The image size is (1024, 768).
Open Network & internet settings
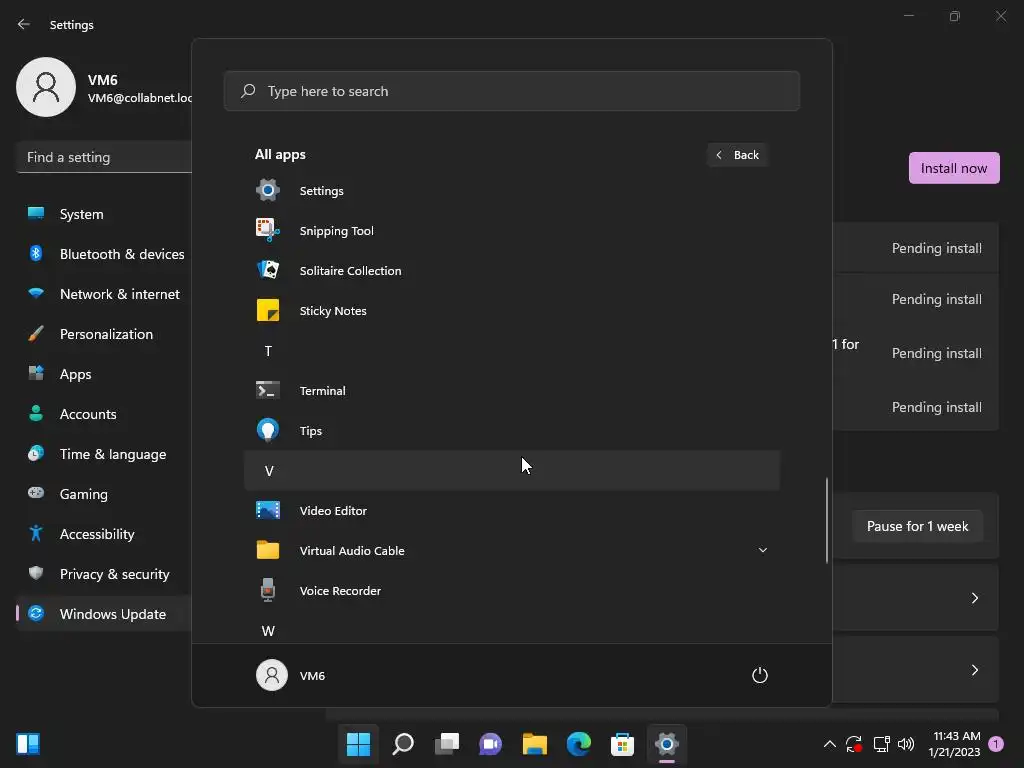[x=104, y=294]
